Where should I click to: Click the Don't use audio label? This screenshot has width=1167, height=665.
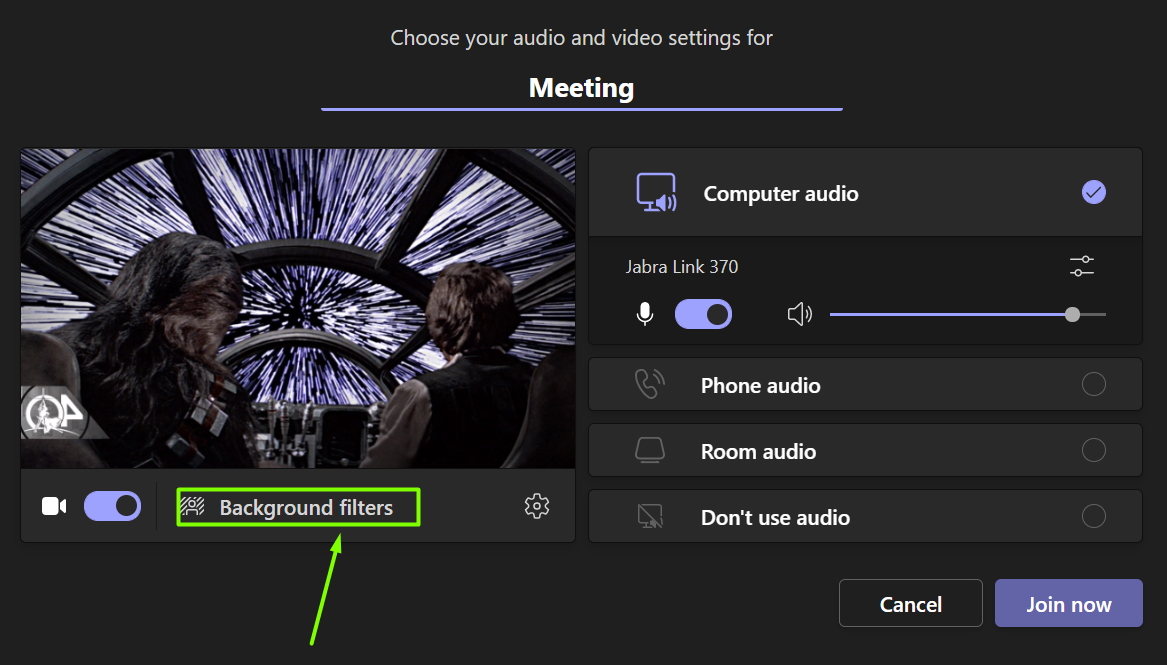pyautogui.click(x=776, y=518)
